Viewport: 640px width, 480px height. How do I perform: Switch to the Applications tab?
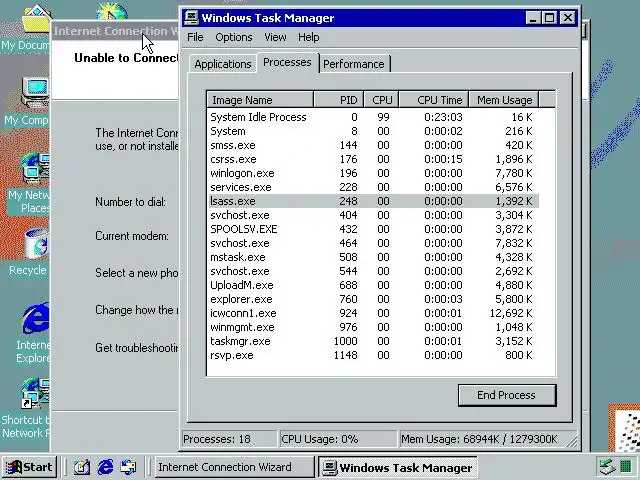pyautogui.click(x=222, y=64)
